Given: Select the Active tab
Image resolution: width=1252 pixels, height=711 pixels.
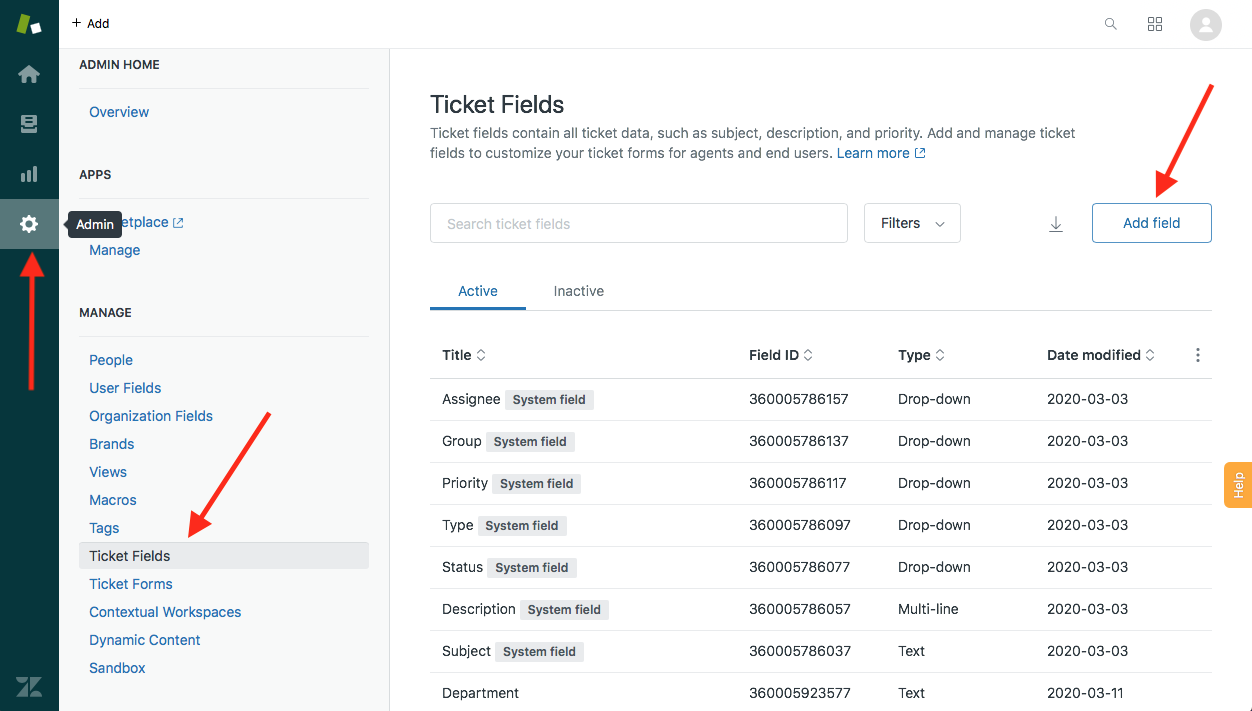Looking at the screenshot, I should coord(477,291).
